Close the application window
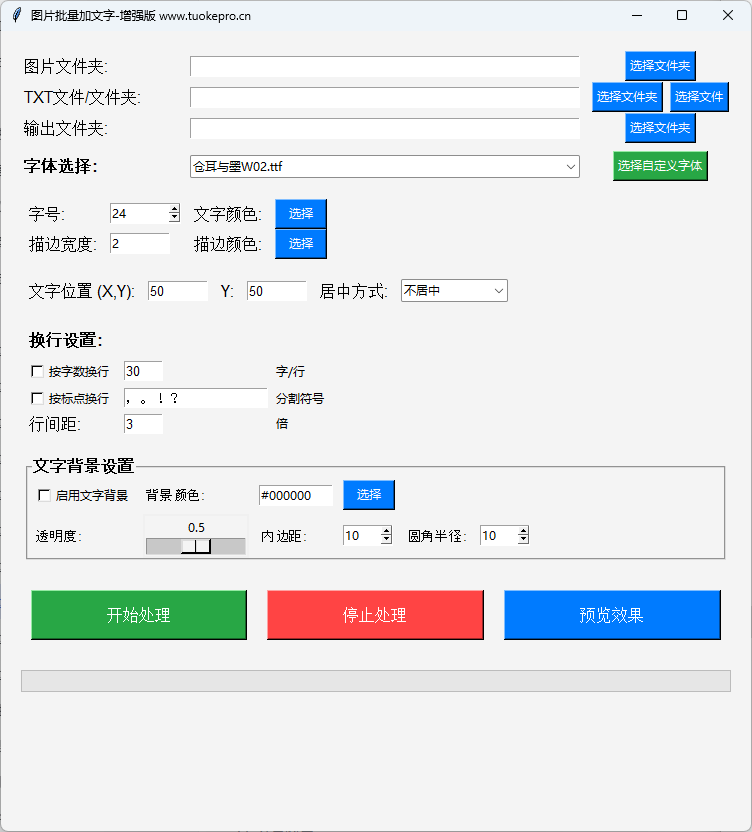 point(728,15)
